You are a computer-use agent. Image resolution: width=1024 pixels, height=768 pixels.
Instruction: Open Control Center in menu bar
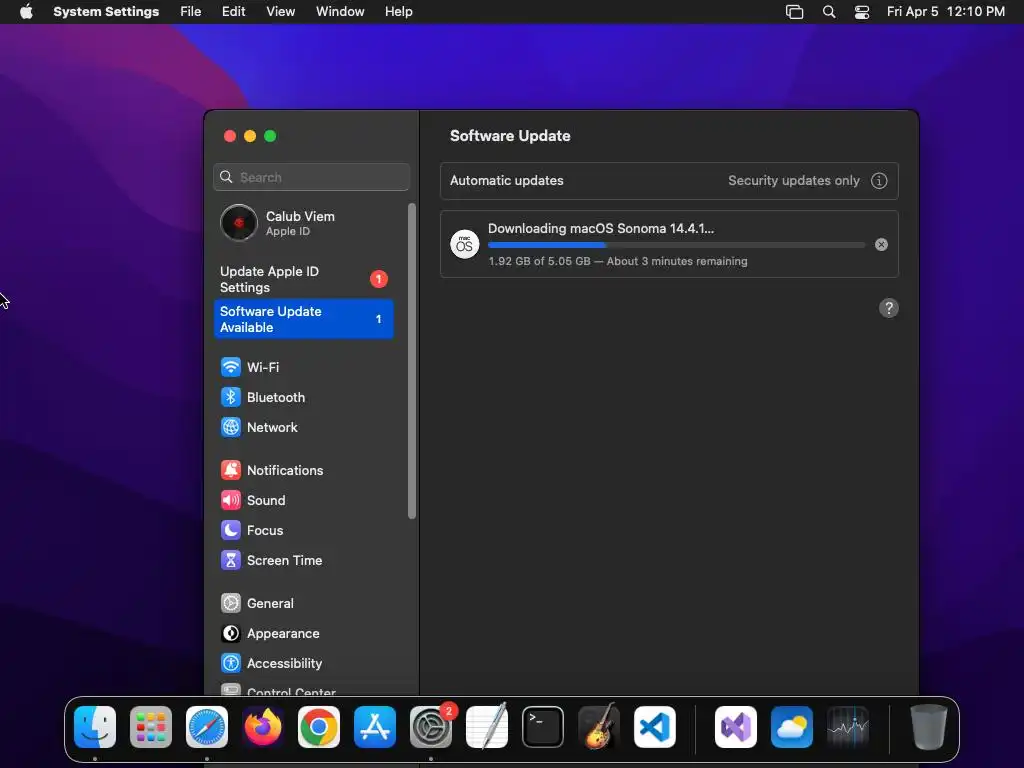click(x=862, y=12)
